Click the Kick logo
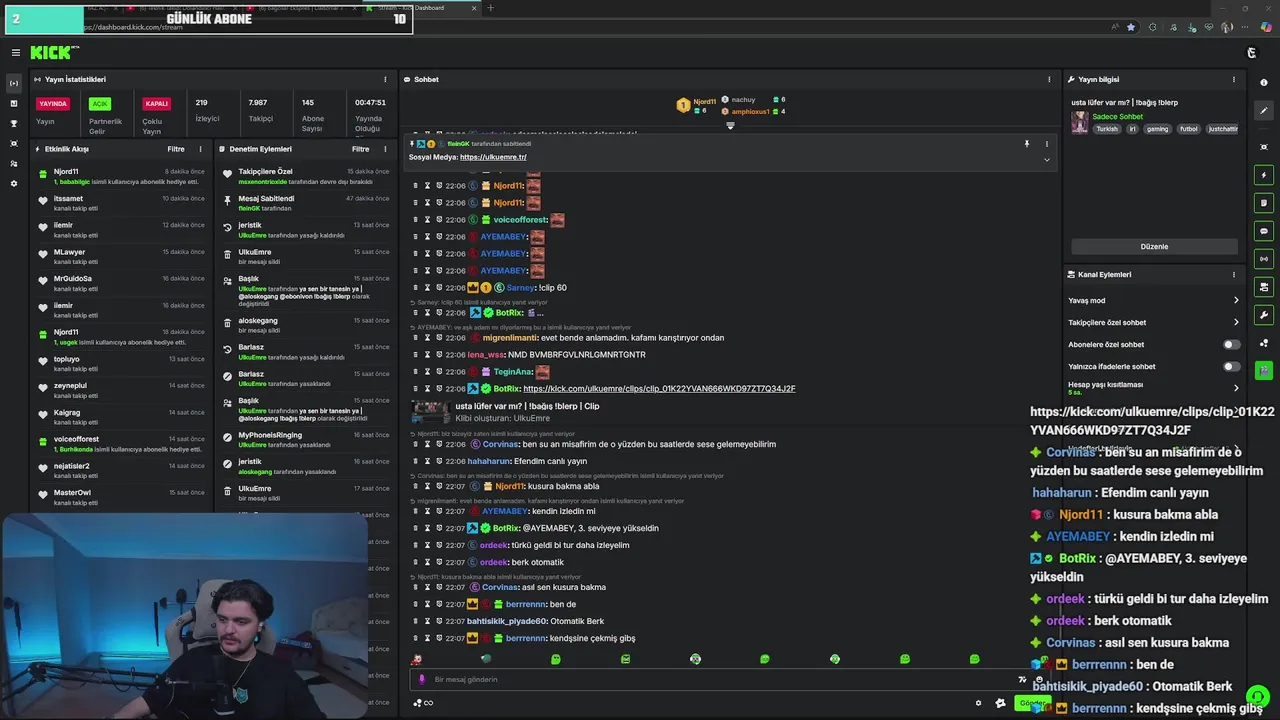The width and height of the screenshot is (1280, 720). coord(54,52)
